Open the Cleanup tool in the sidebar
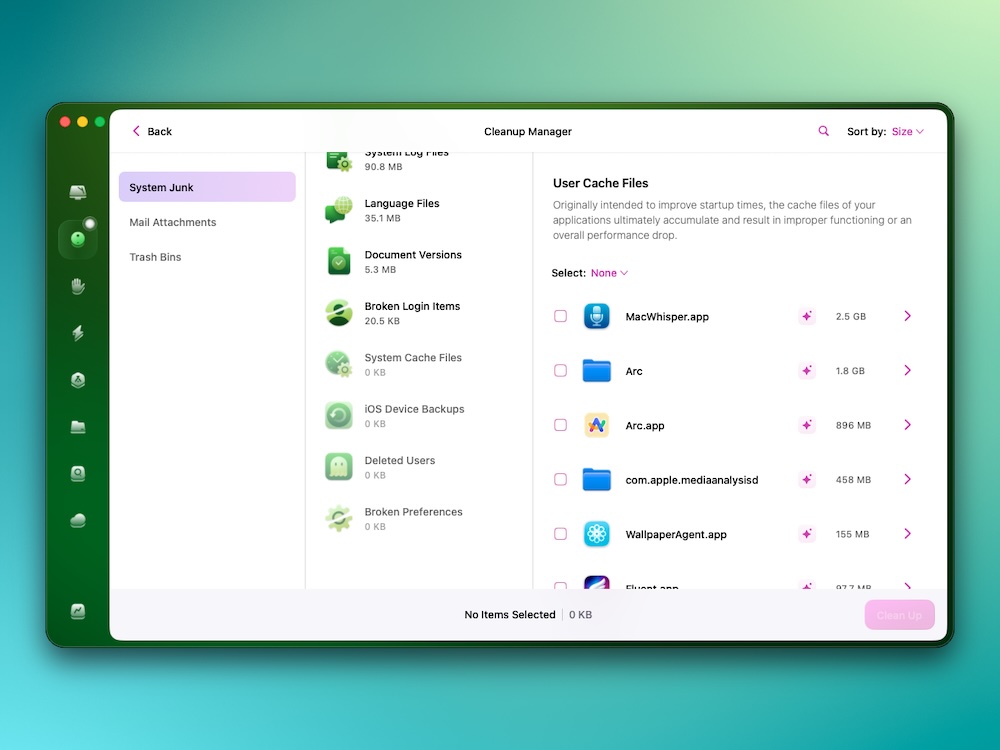 click(x=78, y=239)
